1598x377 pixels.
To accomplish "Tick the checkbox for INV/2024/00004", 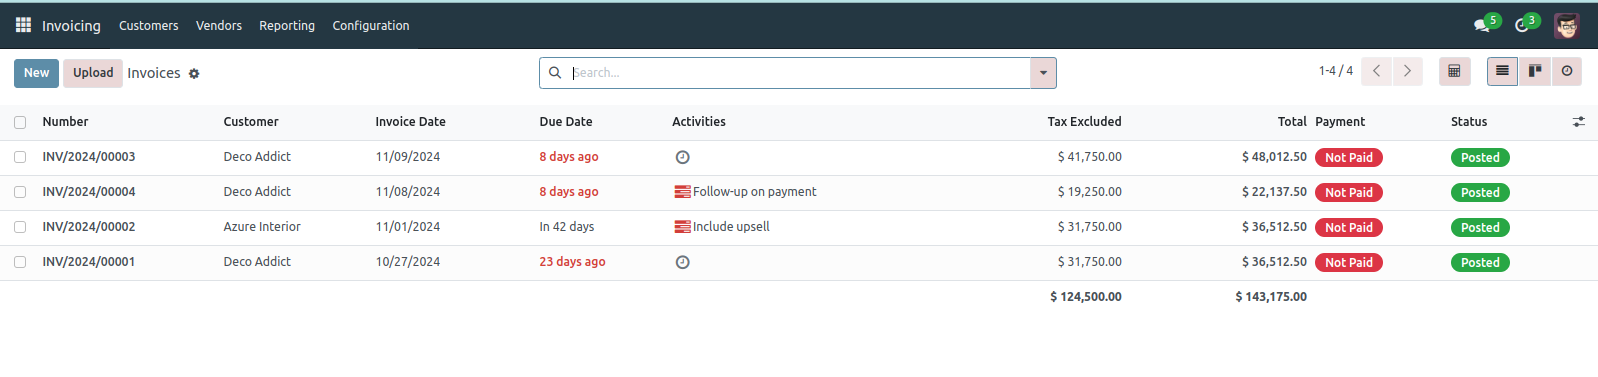I will click(20, 192).
